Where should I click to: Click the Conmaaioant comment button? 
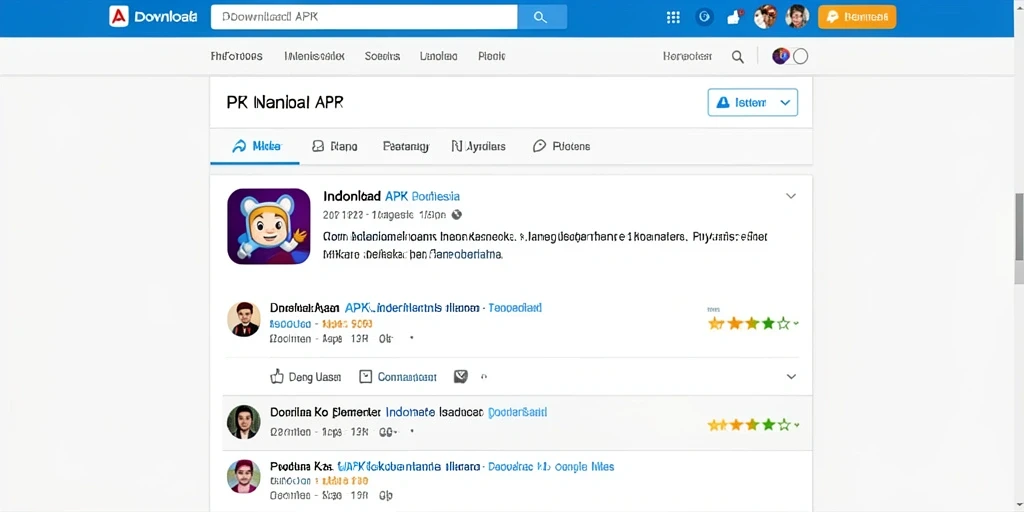point(398,377)
